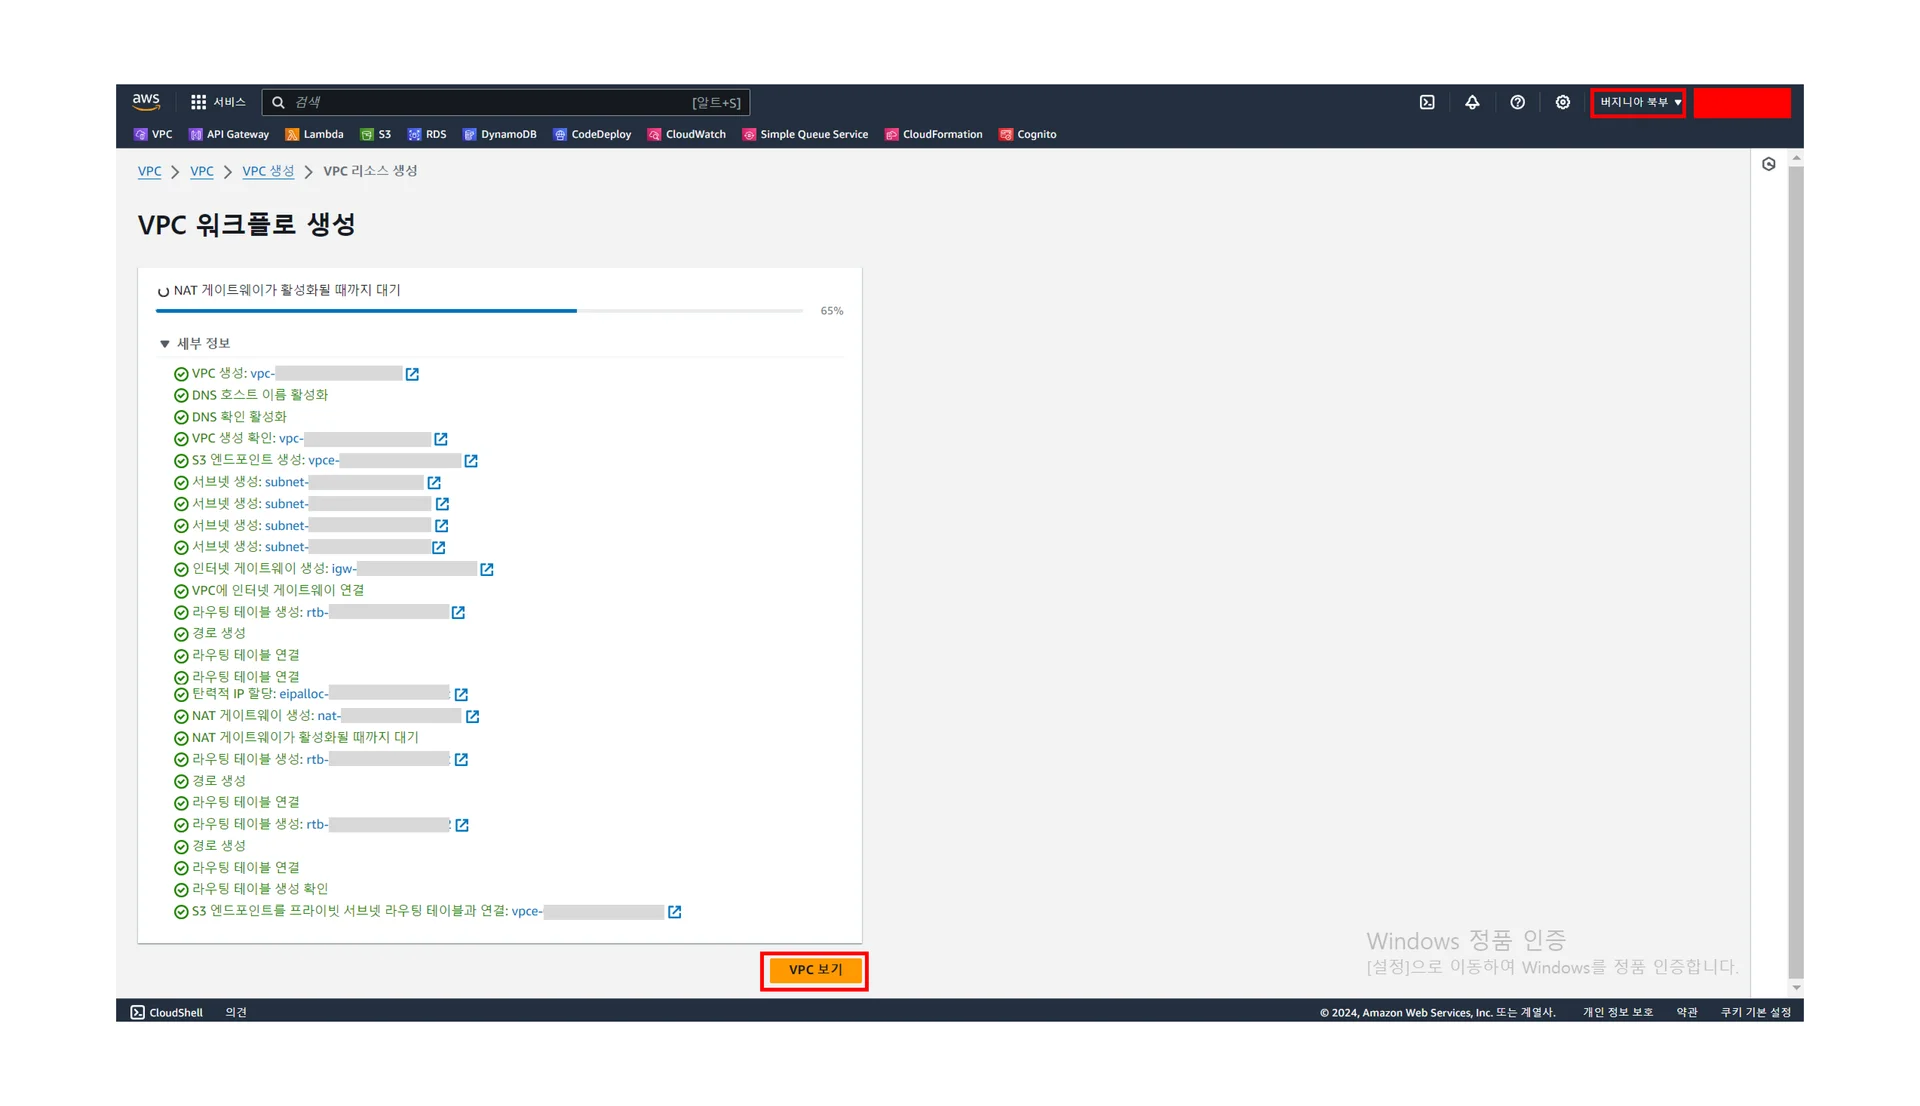Open external link icon beside nat- gateway

473,716
